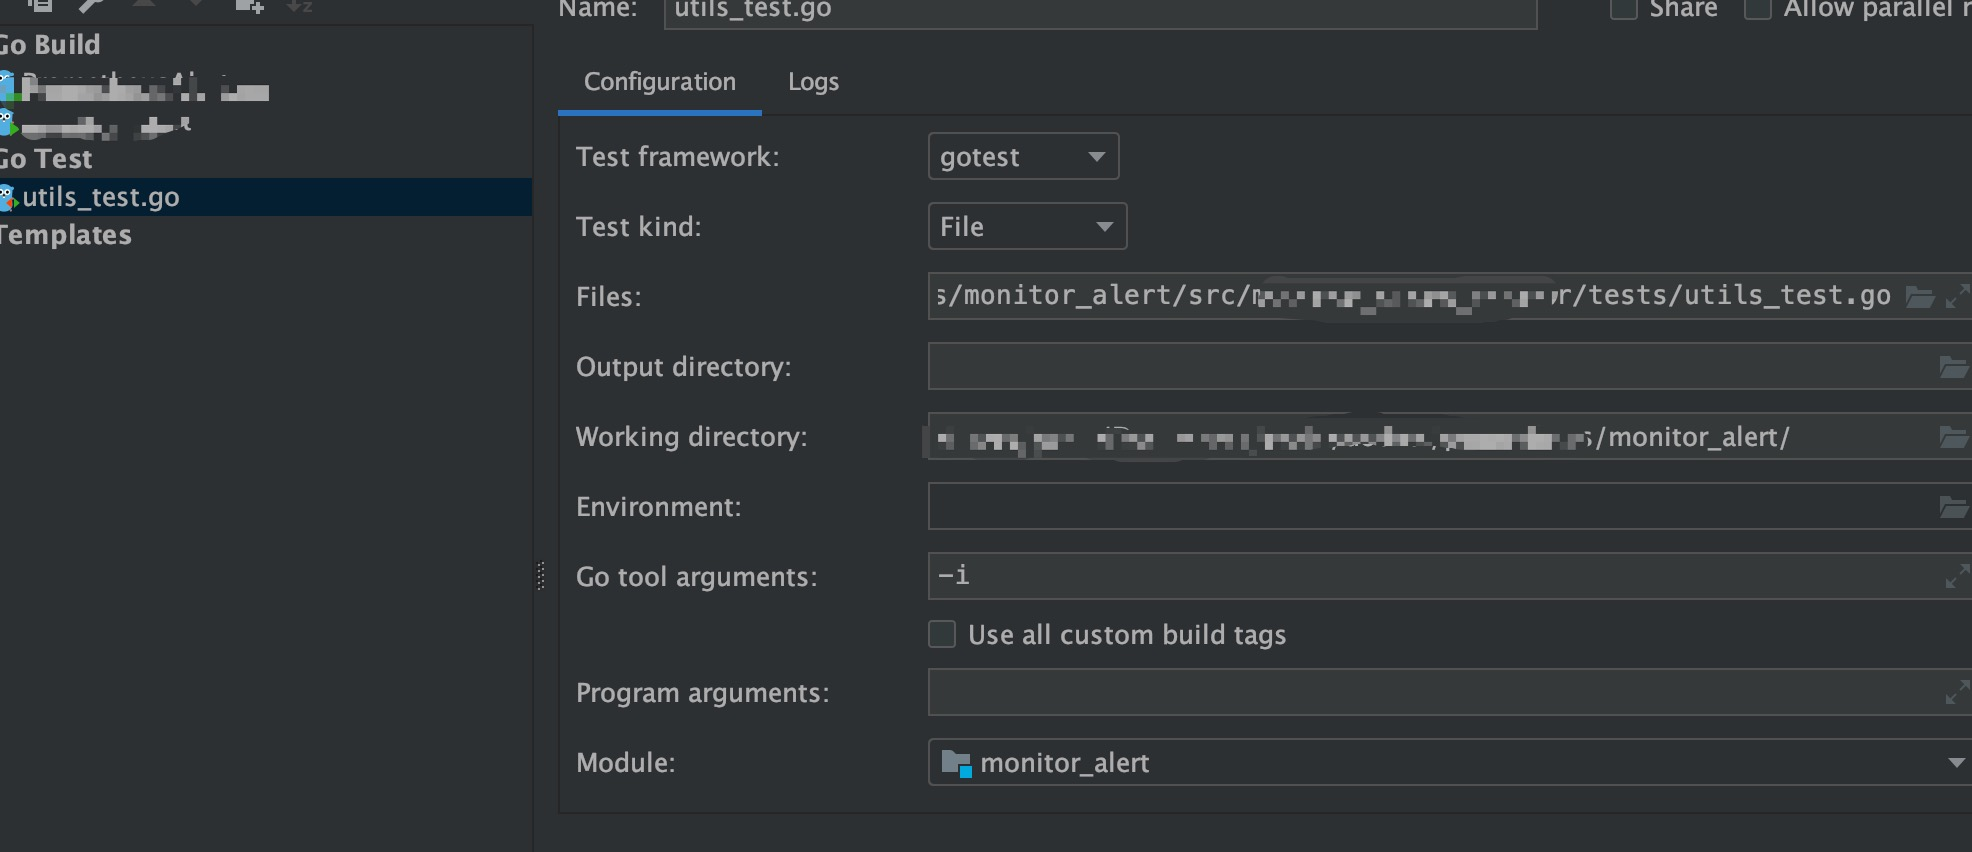
Task: Click the Module dropdown arrow
Action: [1956, 763]
